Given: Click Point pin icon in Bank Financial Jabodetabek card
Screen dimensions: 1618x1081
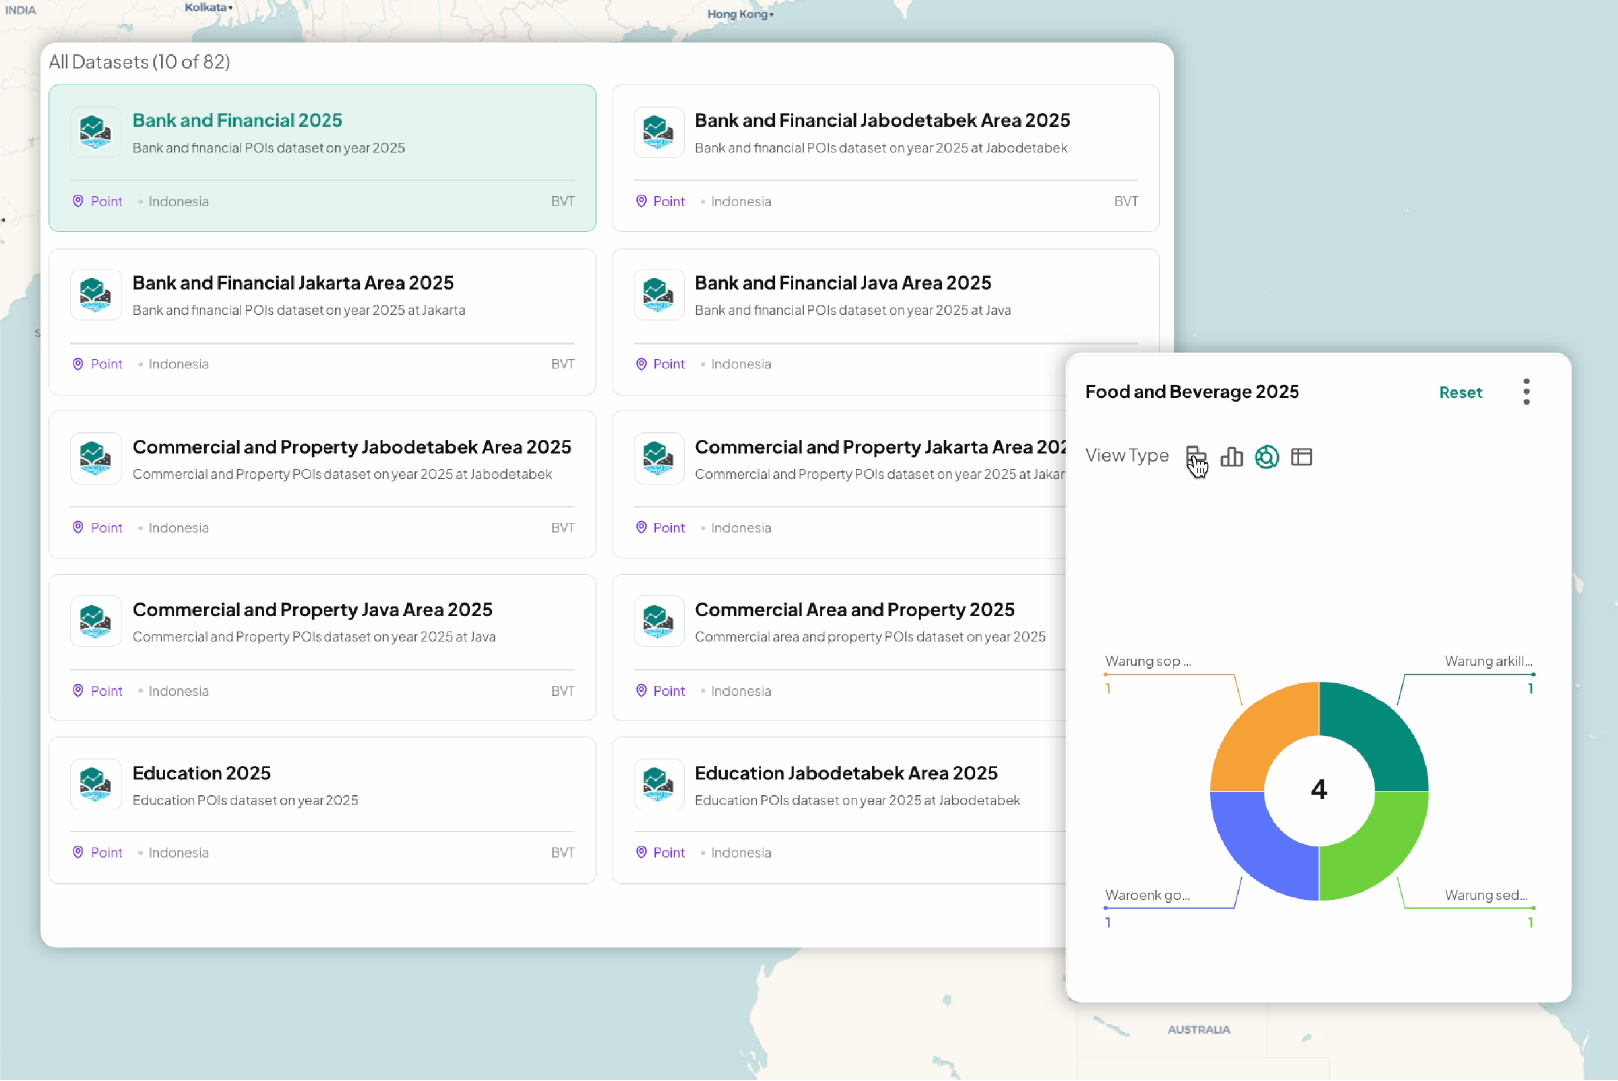Looking at the screenshot, I should pyautogui.click(x=642, y=202).
